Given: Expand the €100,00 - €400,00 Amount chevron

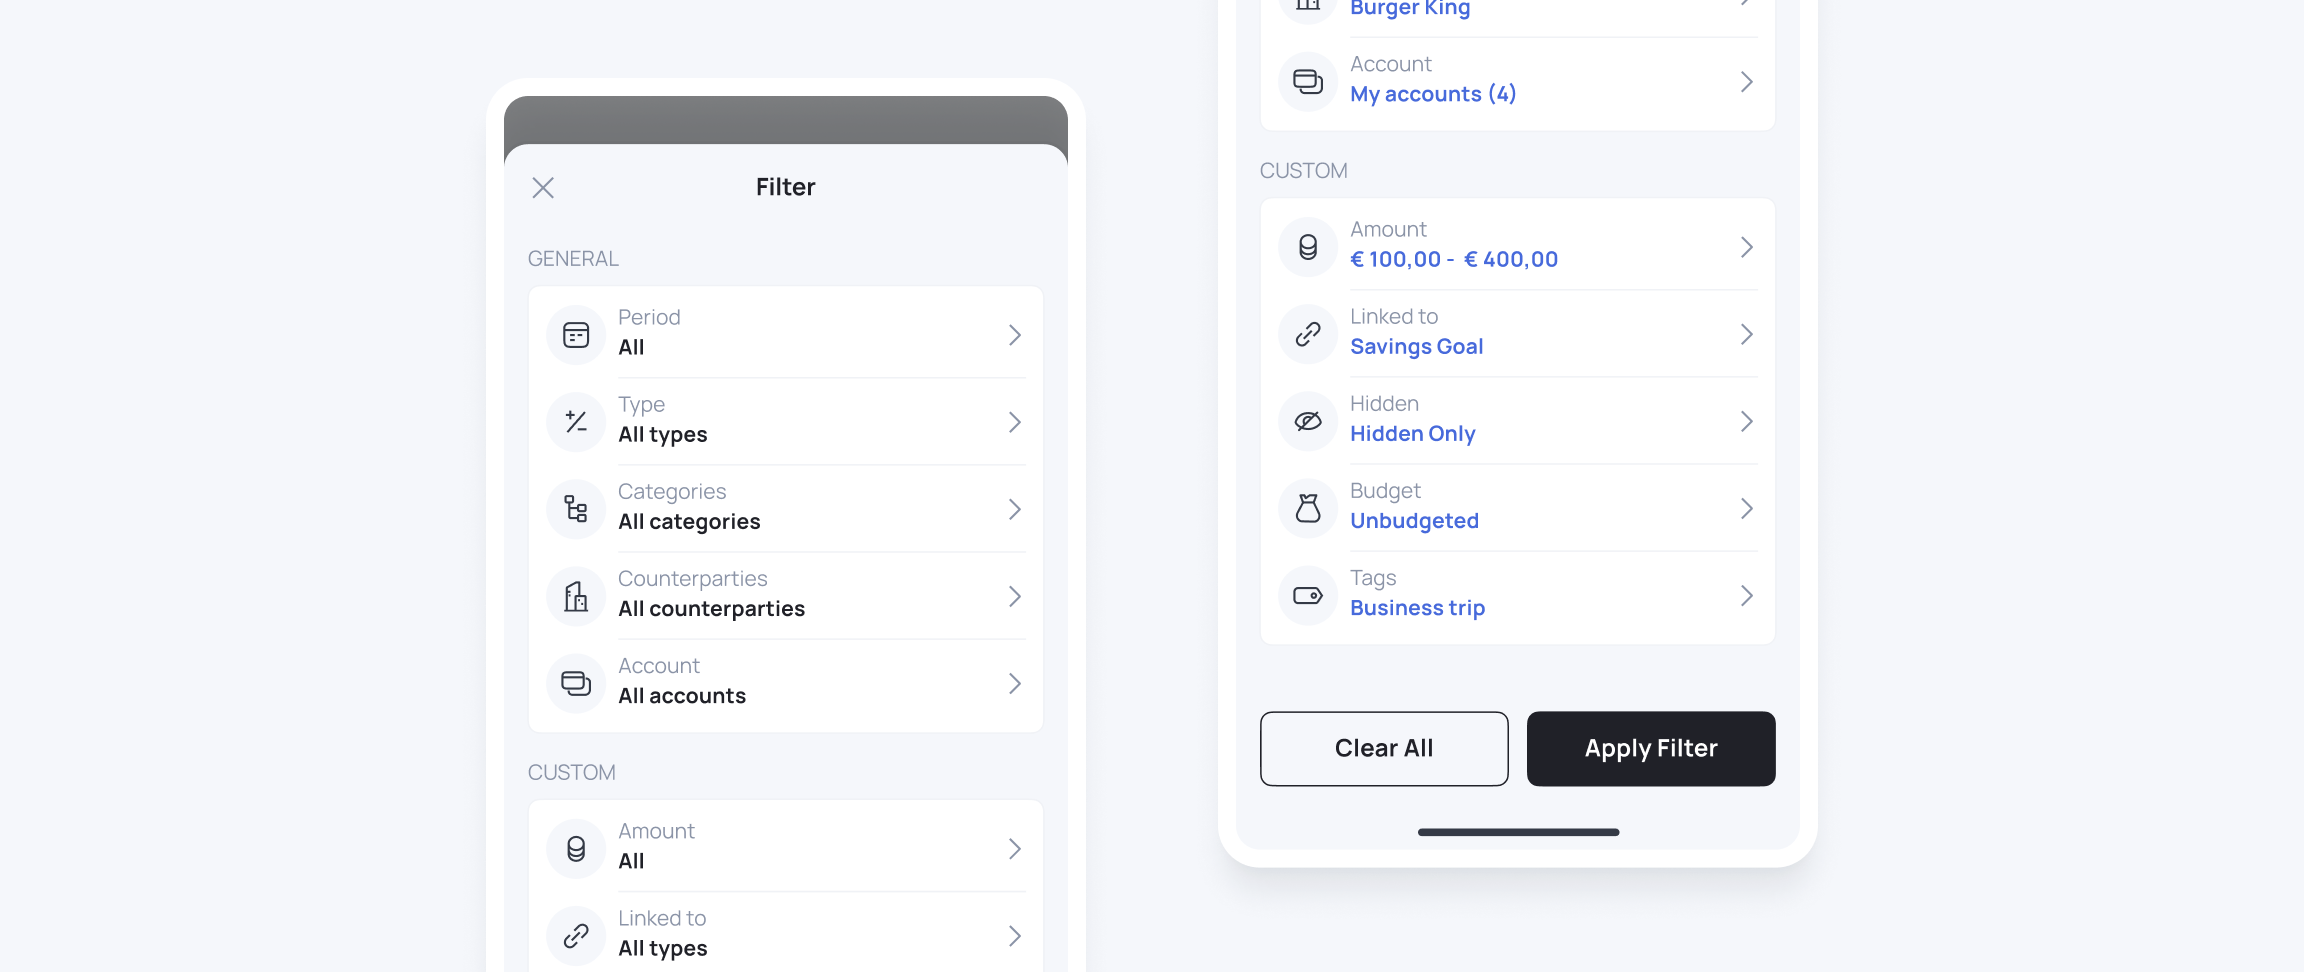Looking at the screenshot, I should (1747, 247).
